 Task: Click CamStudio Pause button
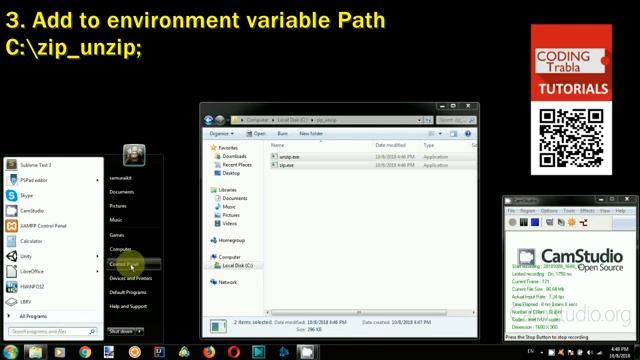coord(524,222)
